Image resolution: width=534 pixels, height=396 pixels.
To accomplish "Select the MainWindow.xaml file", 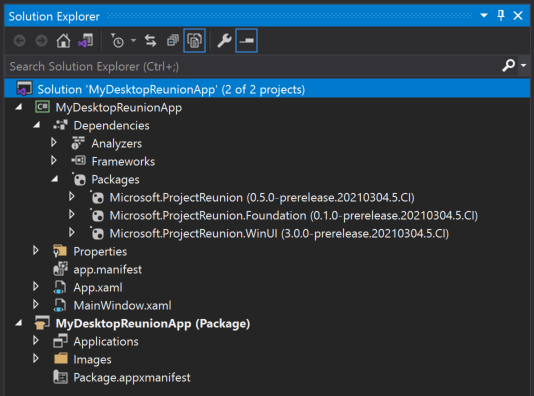I will (x=122, y=305).
